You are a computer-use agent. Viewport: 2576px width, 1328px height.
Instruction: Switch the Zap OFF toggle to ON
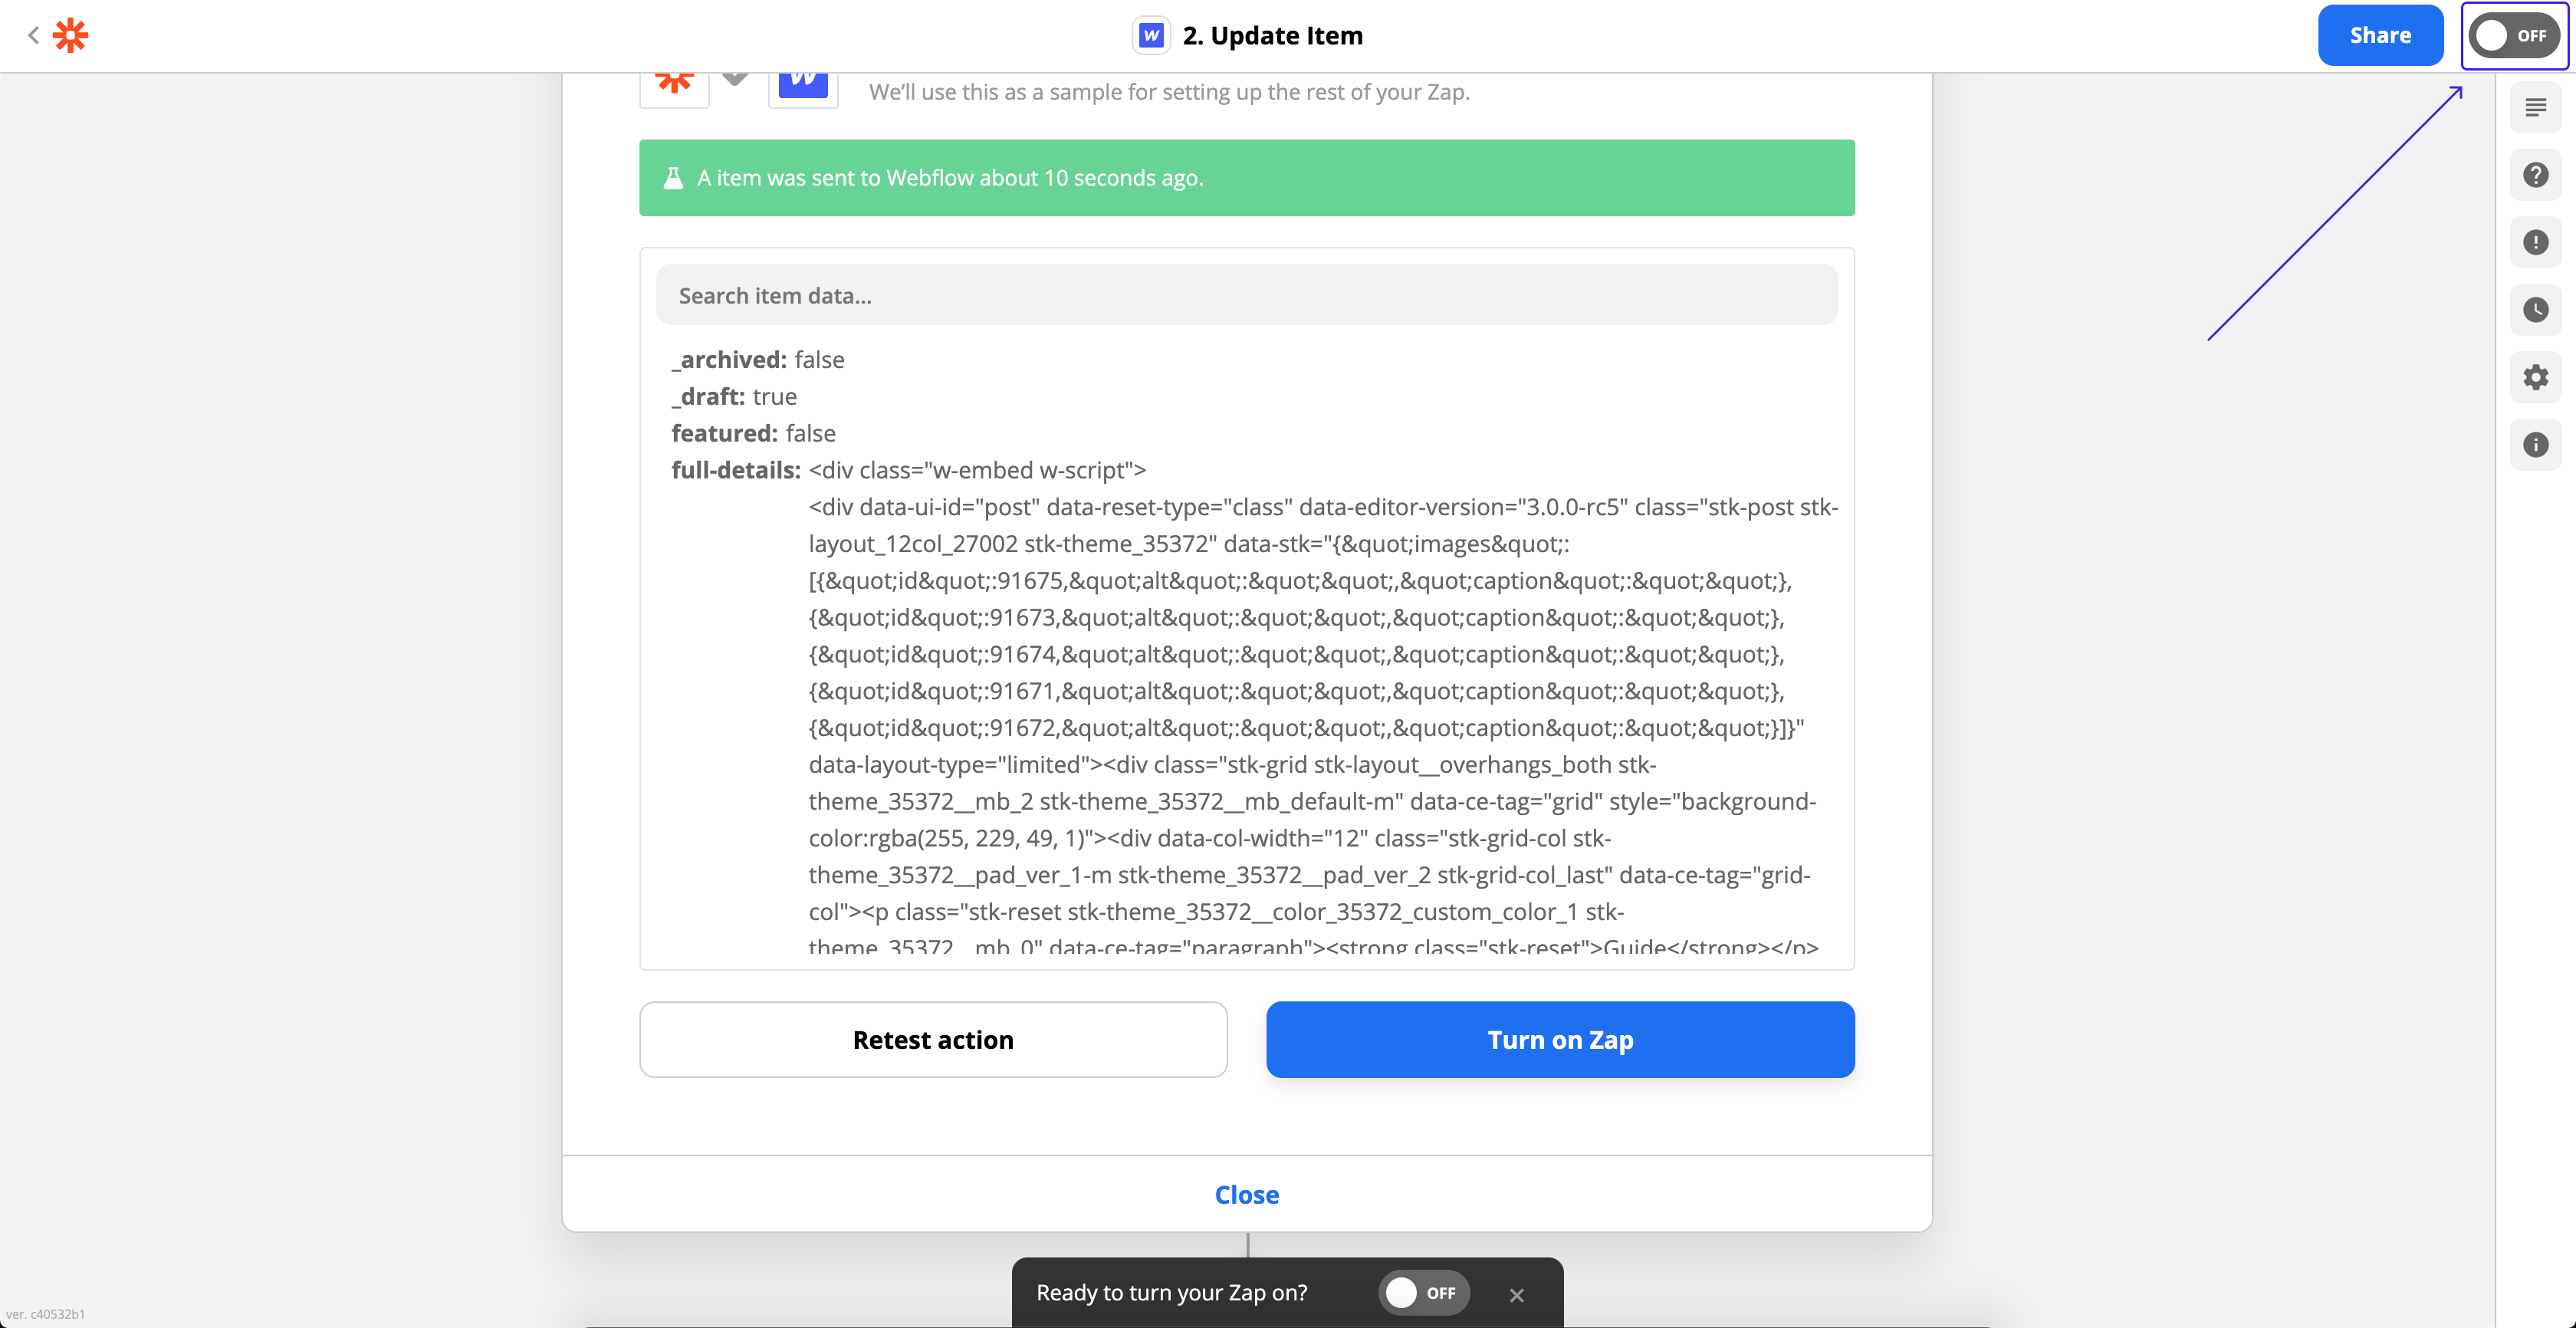[2514, 35]
